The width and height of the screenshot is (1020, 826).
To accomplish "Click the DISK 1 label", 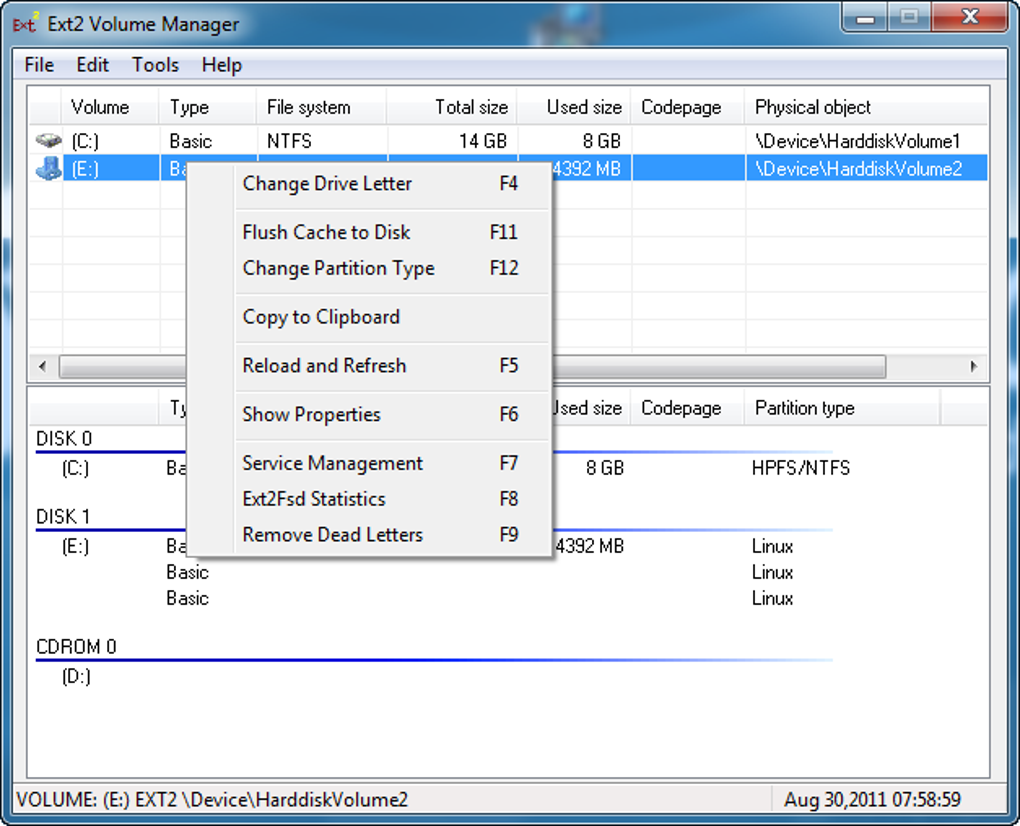I will (x=63, y=517).
